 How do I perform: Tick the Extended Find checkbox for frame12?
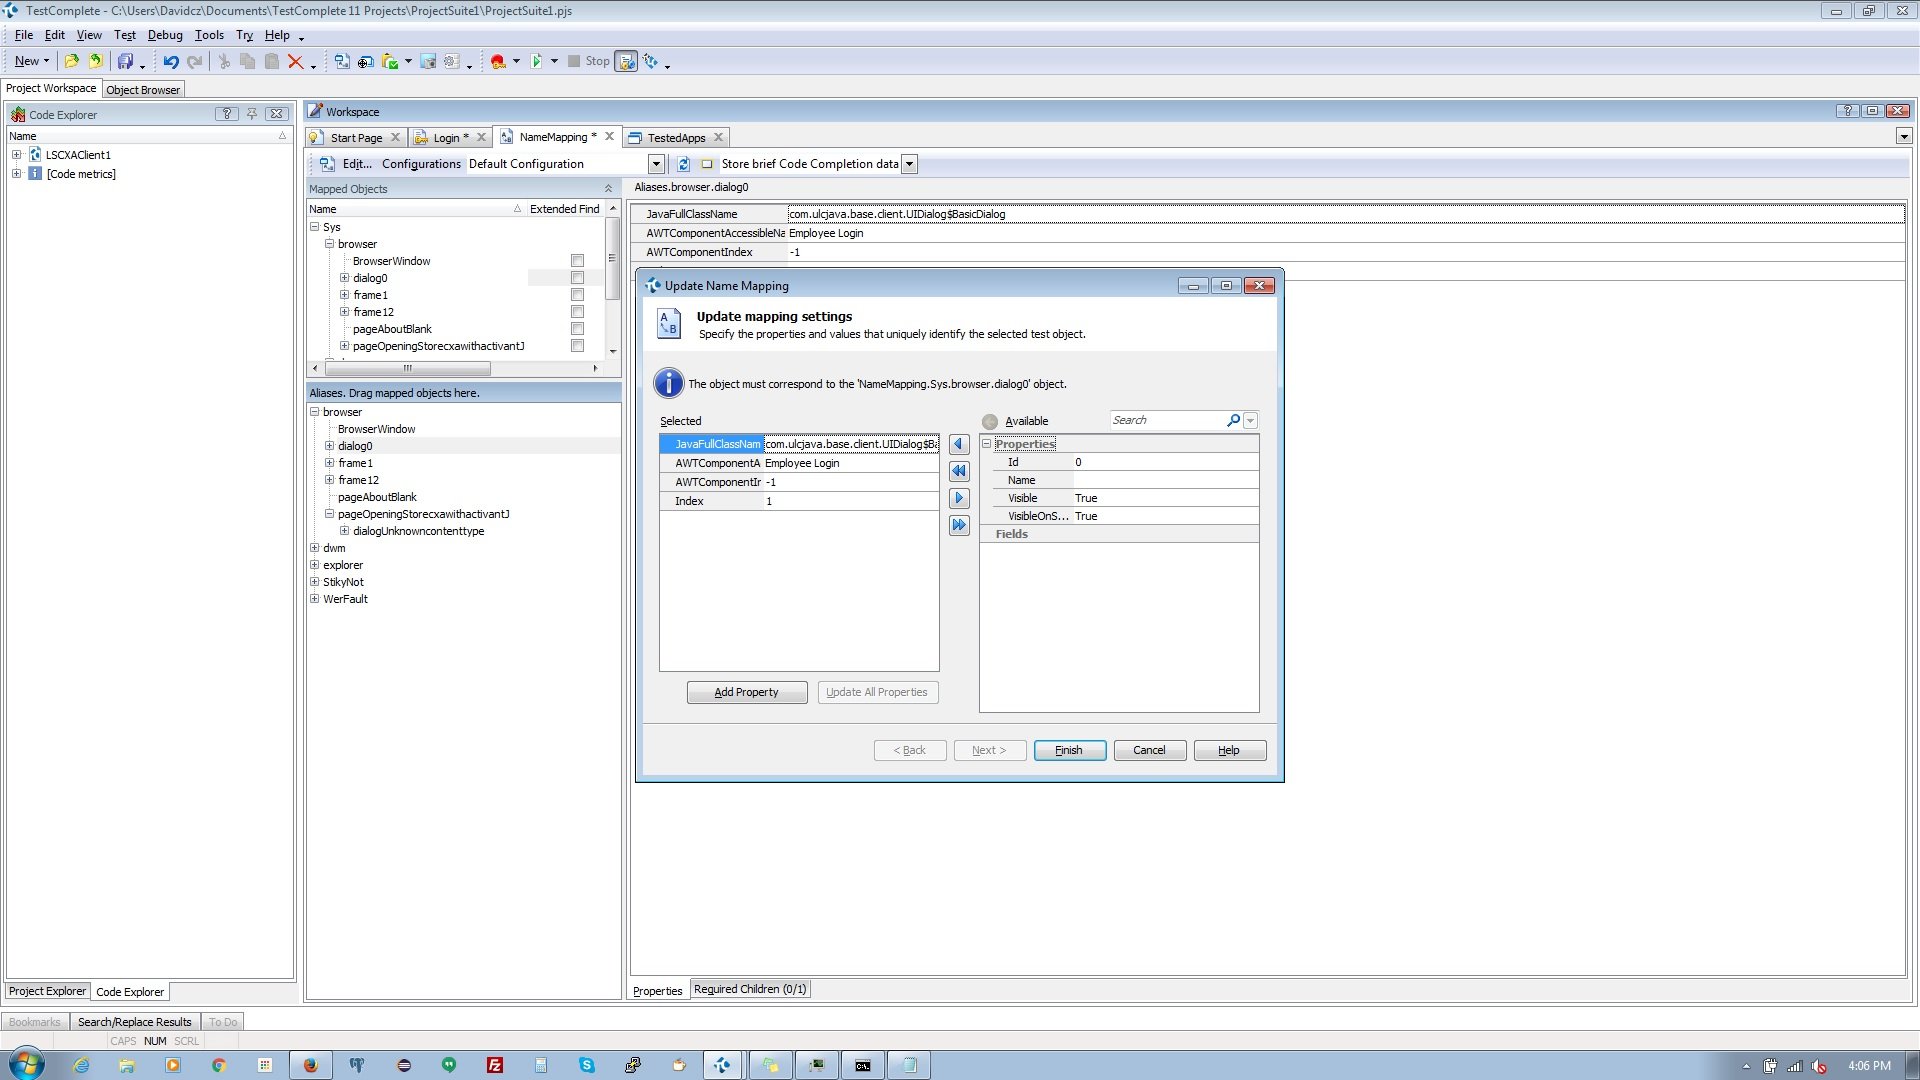577,312
